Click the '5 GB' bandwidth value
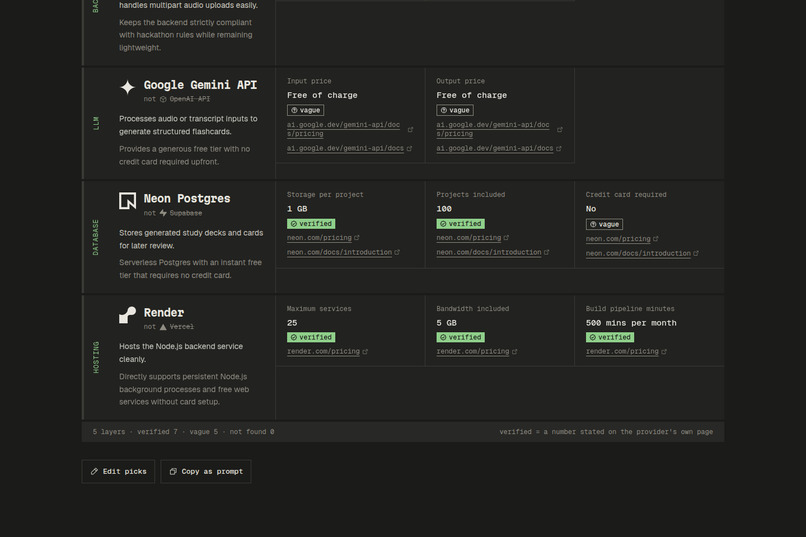This screenshot has width=806, height=537. point(447,323)
